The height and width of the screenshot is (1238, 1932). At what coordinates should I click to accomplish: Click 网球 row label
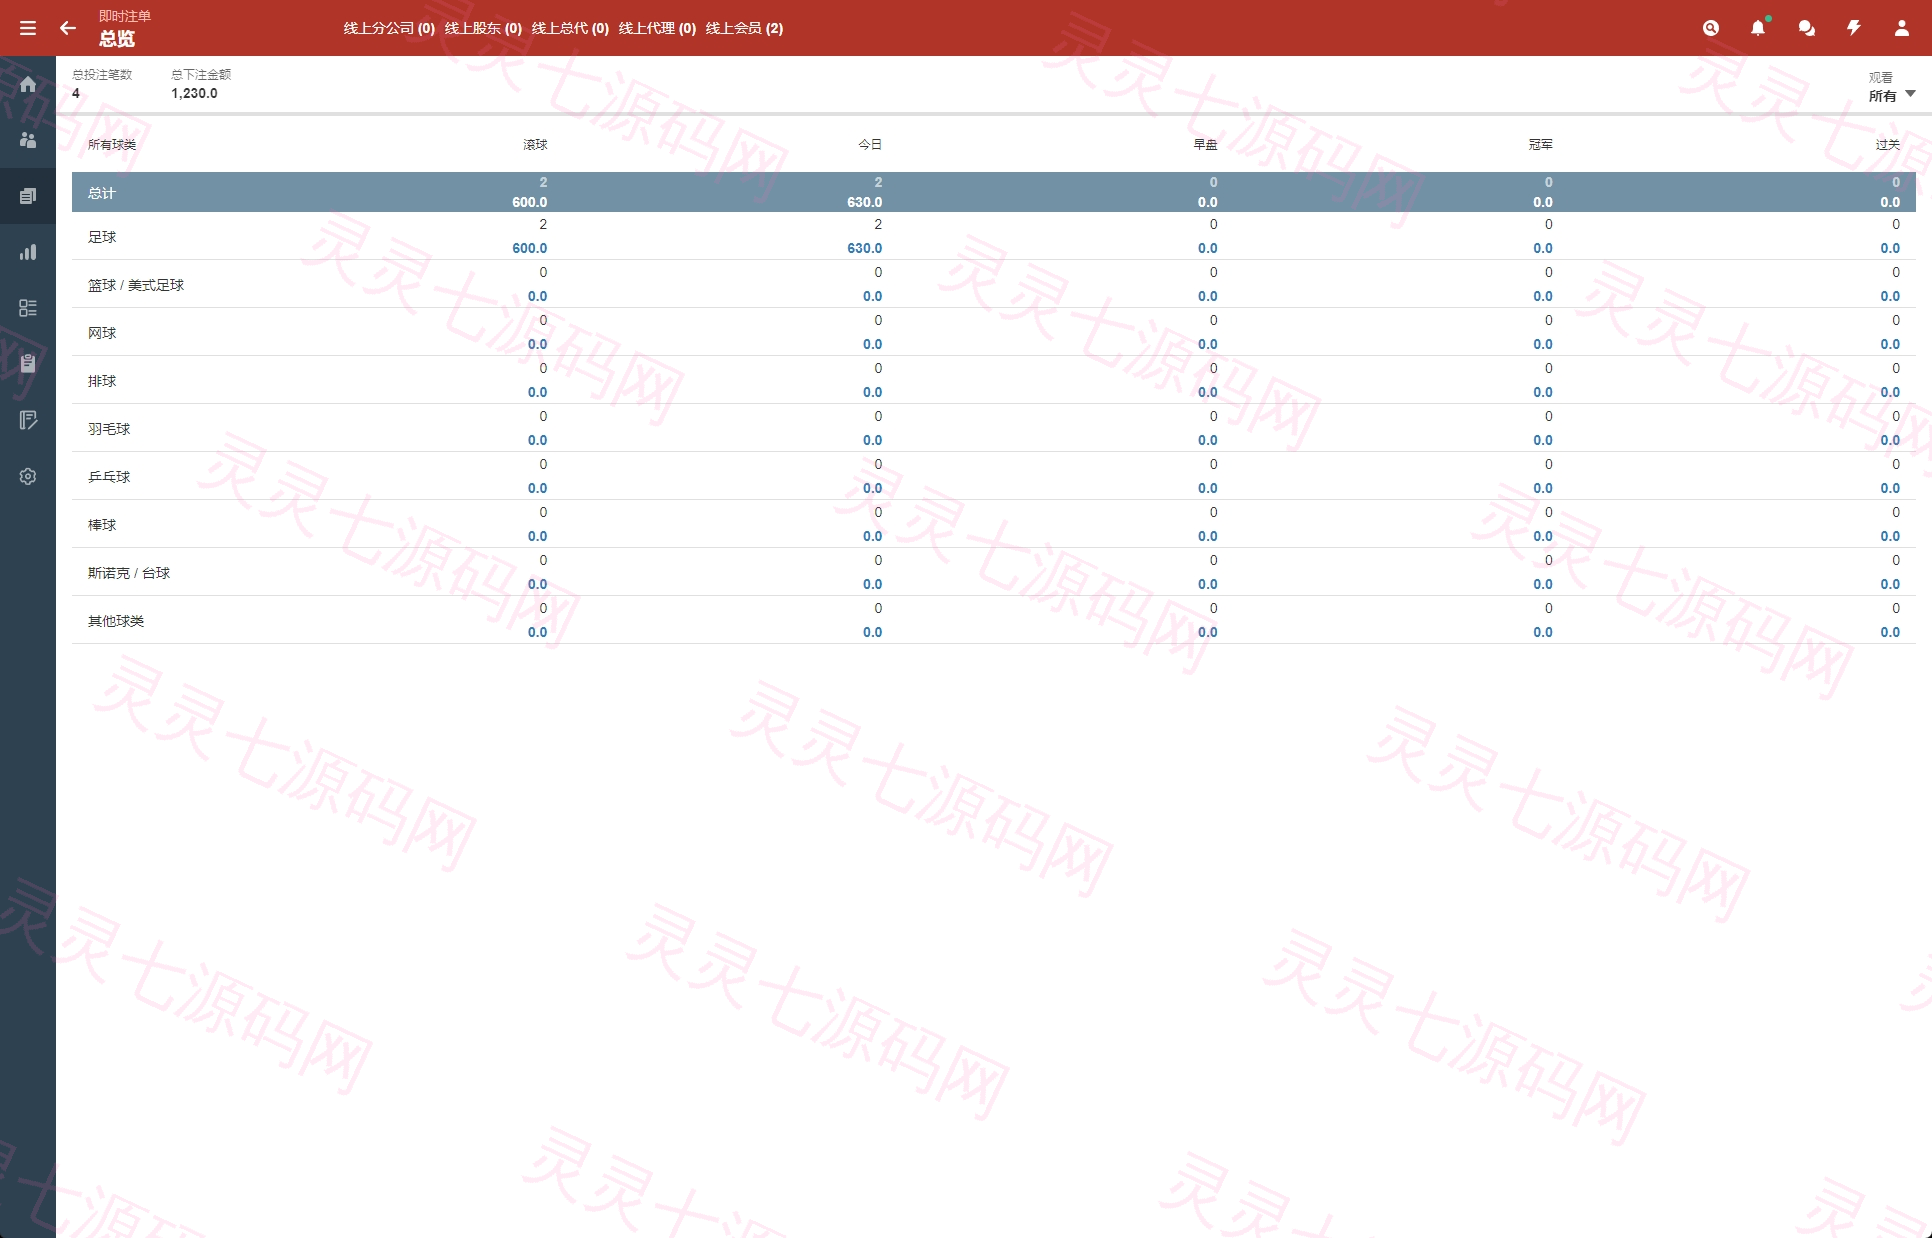tap(102, 333)
